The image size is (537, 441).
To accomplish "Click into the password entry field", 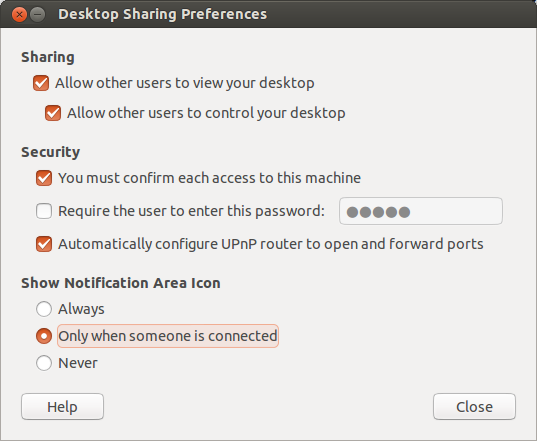I will click(x=421, y=211).
